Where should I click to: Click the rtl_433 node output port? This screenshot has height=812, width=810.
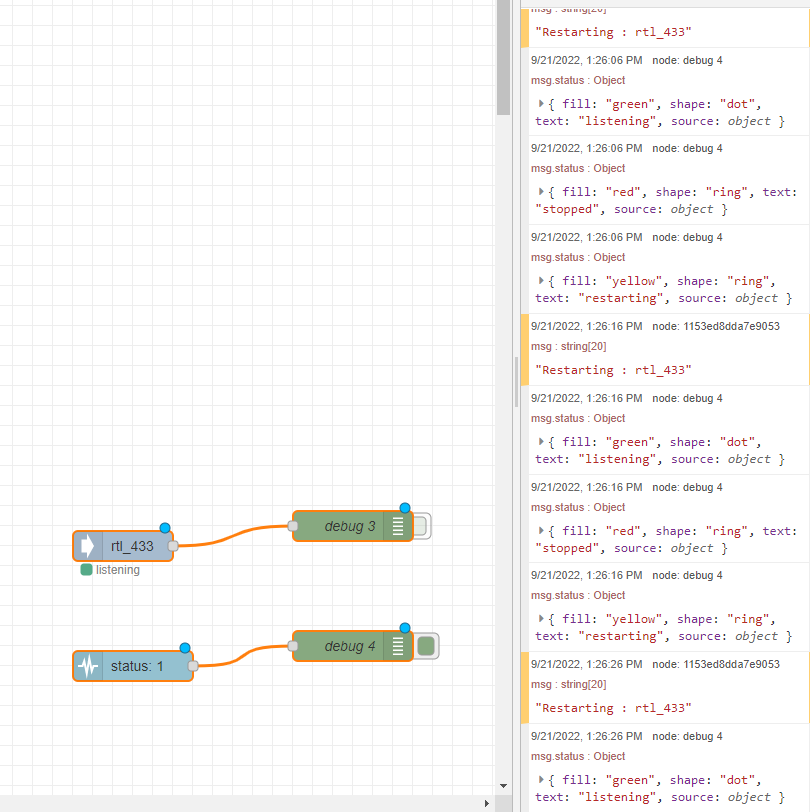pyautogui.click(x=173, y=546)
